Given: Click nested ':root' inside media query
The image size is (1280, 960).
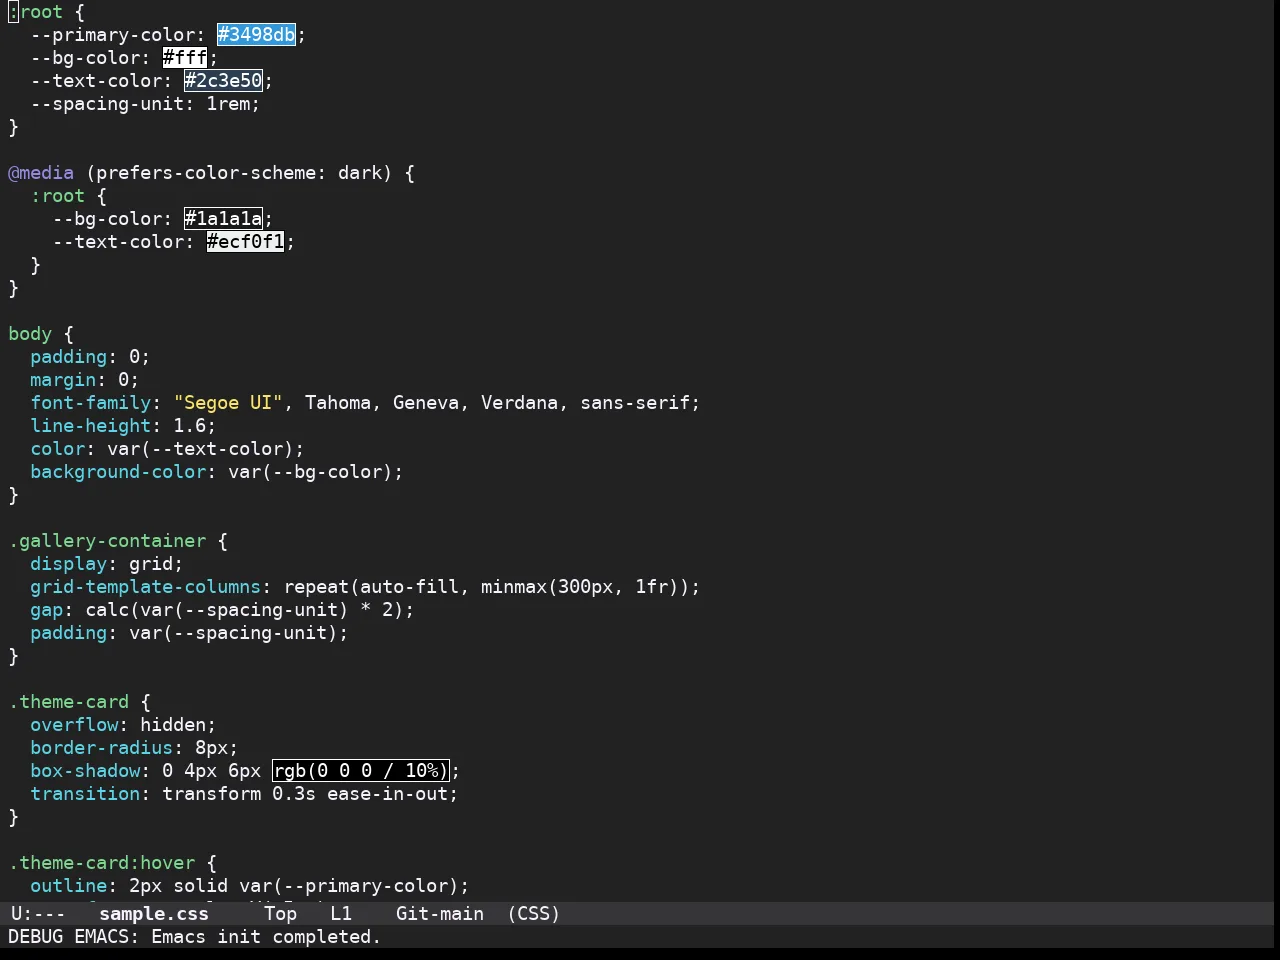Looking at the screenshot, I should (58, 196).
